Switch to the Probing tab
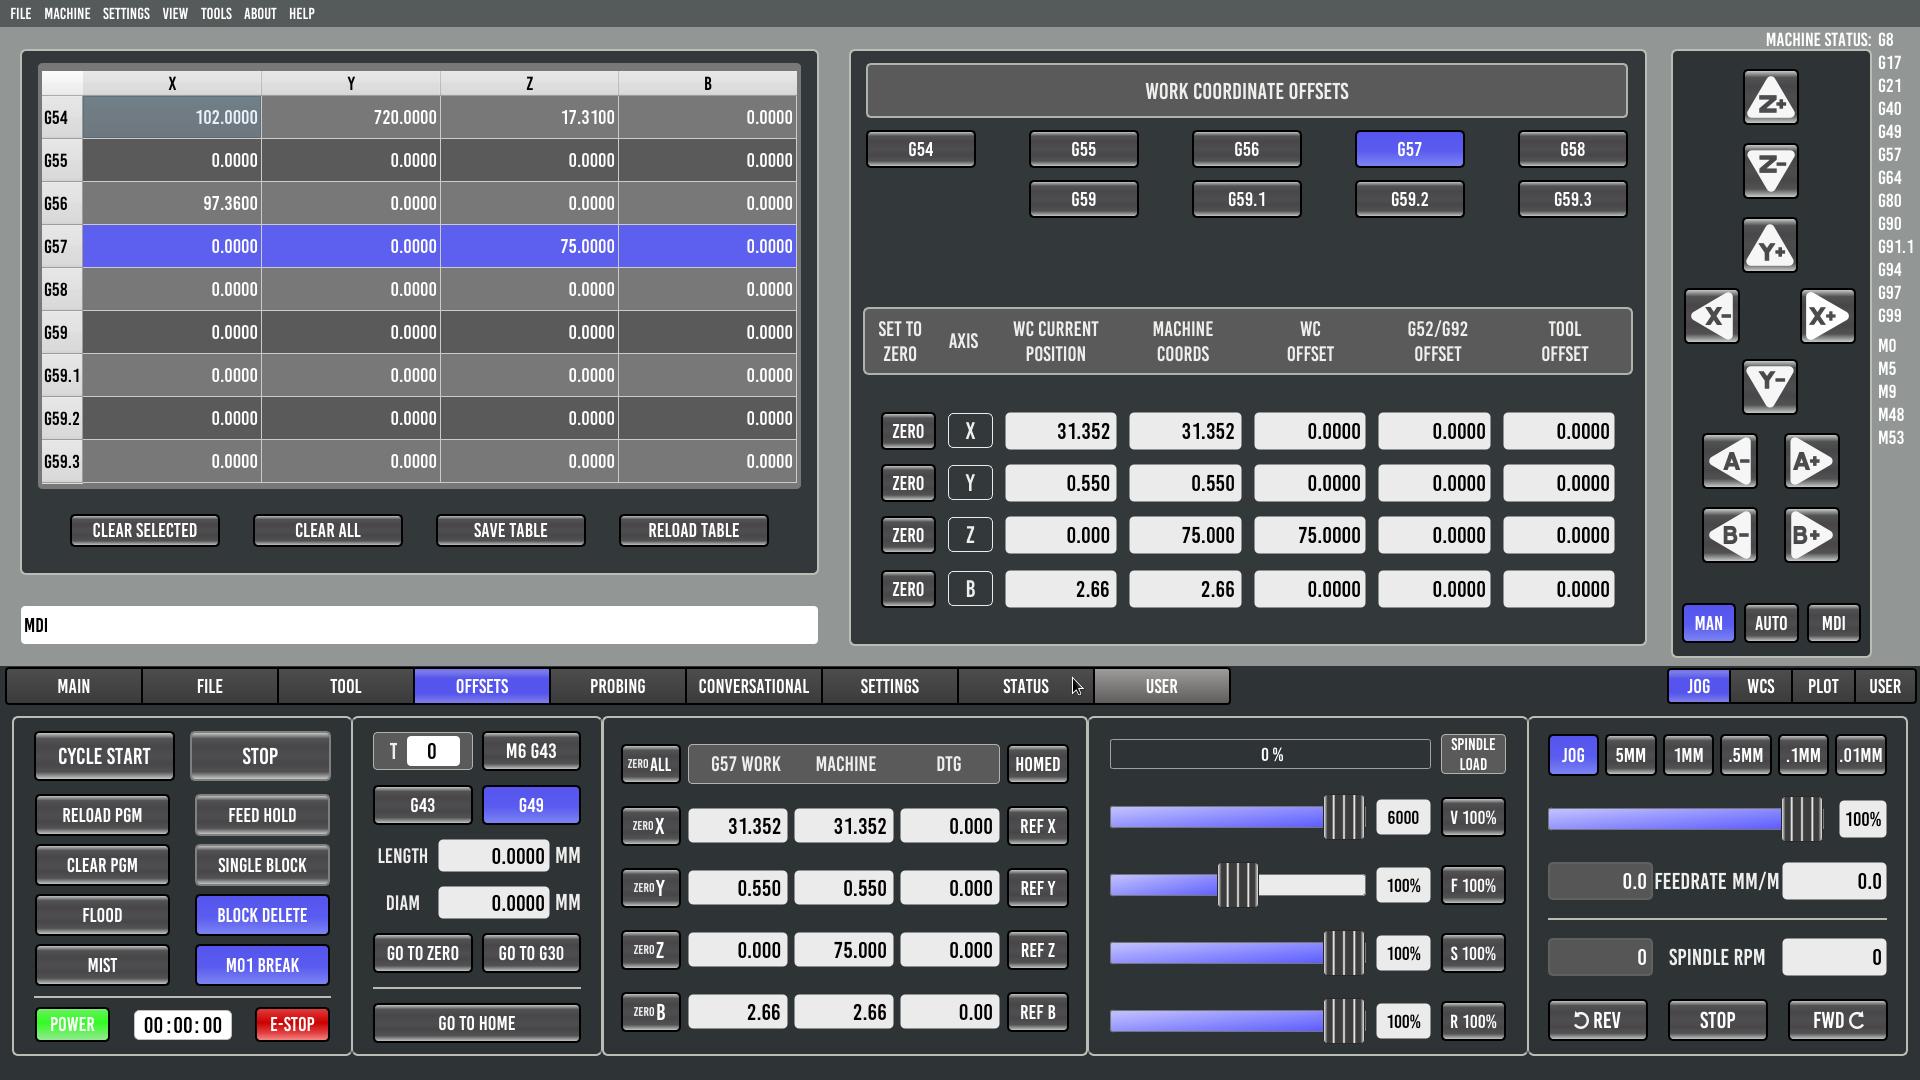 (x=617, y=686)
